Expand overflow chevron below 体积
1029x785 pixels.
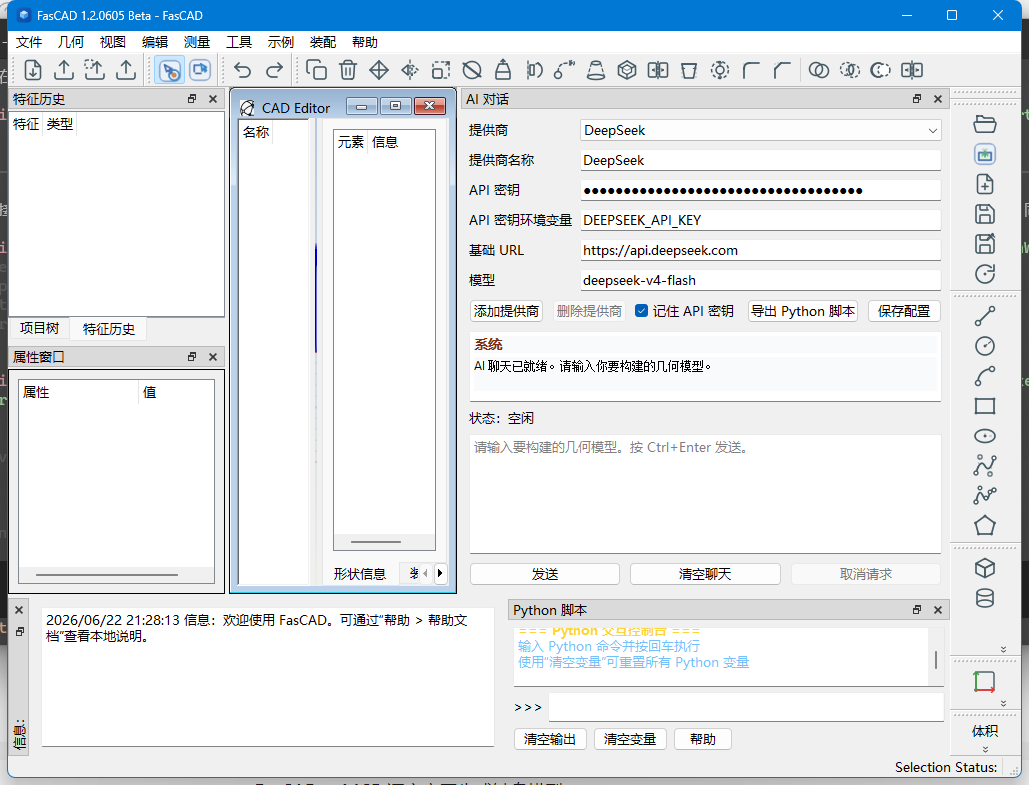pyautogui.click(x=985, y=749)
